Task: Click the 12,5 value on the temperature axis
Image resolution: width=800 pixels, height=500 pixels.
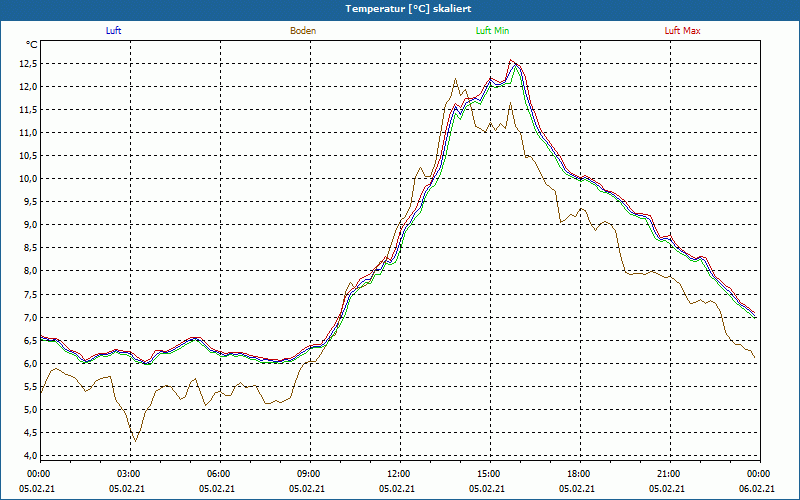Action: (28, 64)
